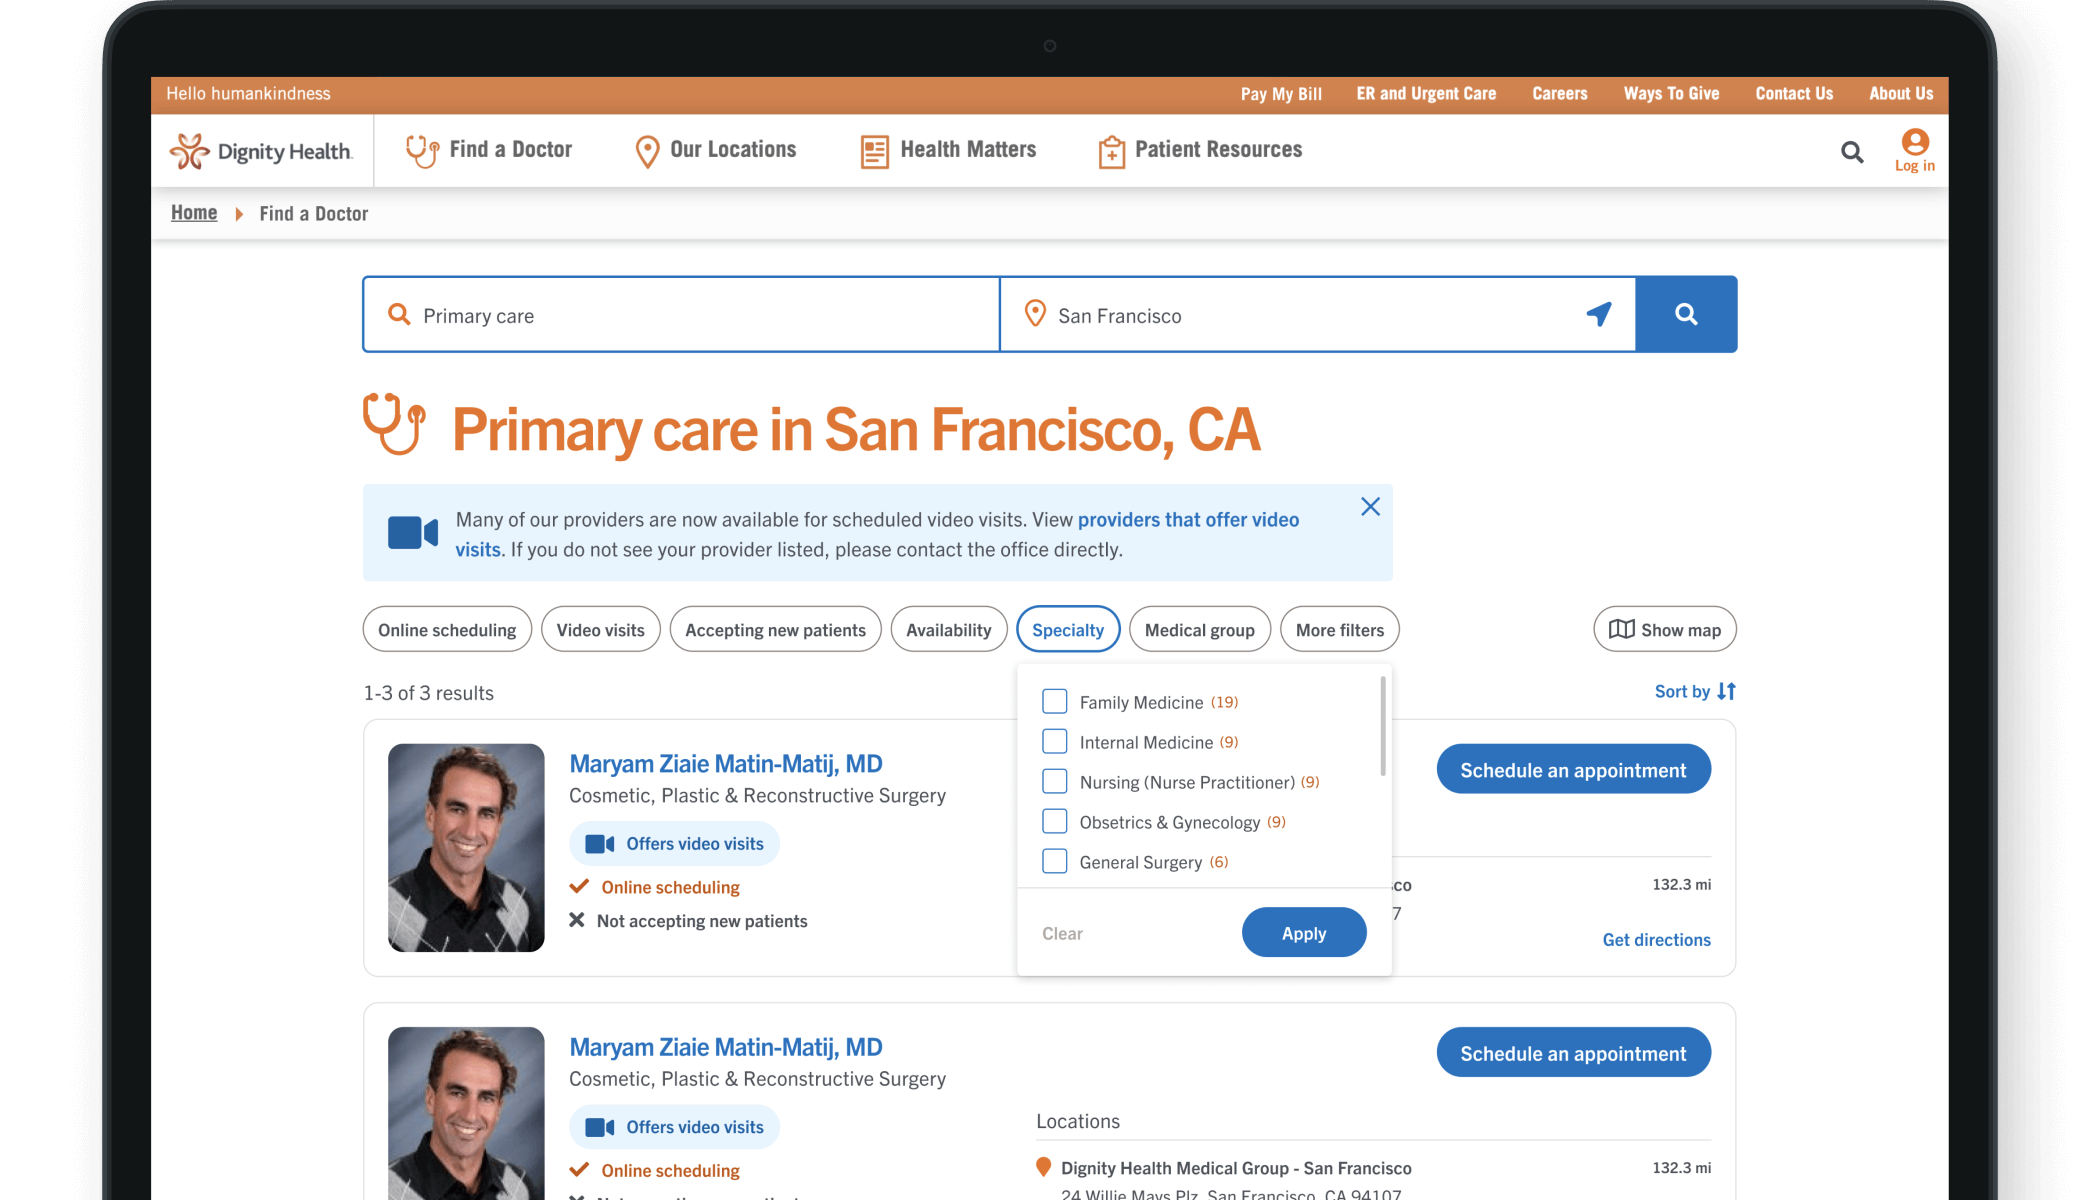Check Obsetrics & Gynecology checkbox
The image size is (2100, 1200).
1055,822
